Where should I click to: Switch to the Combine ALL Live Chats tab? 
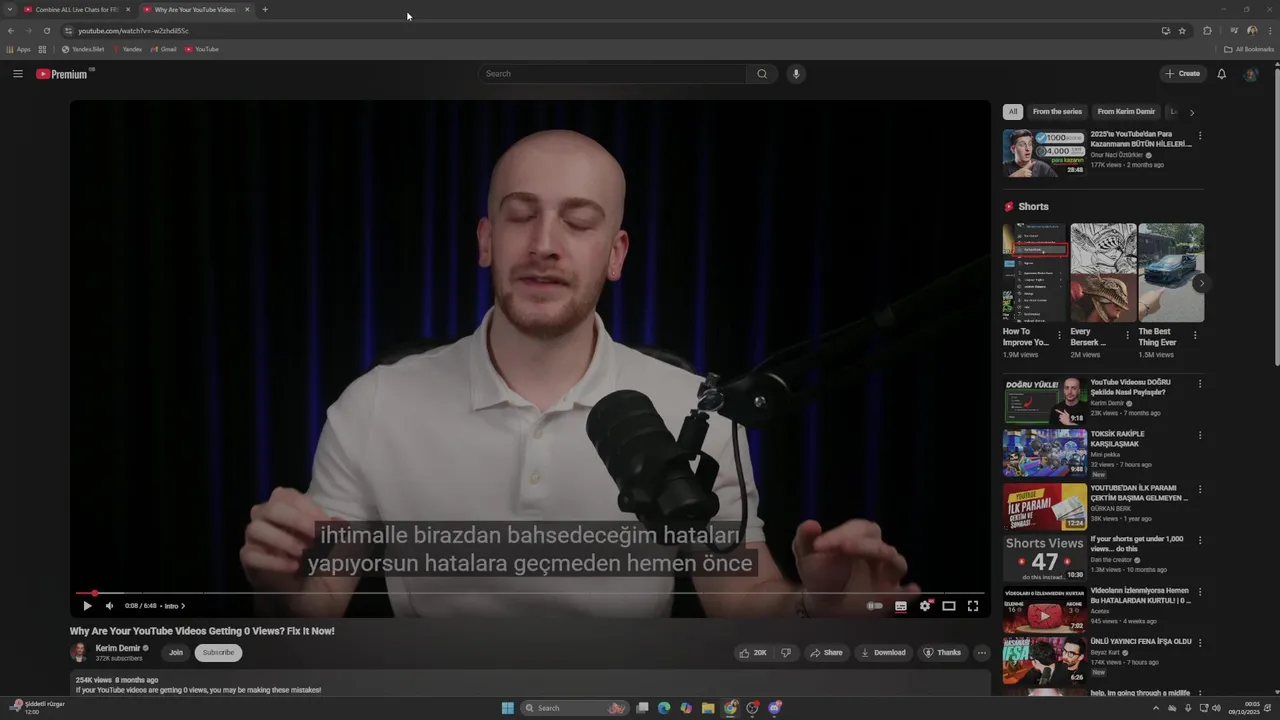pos(75,9)
